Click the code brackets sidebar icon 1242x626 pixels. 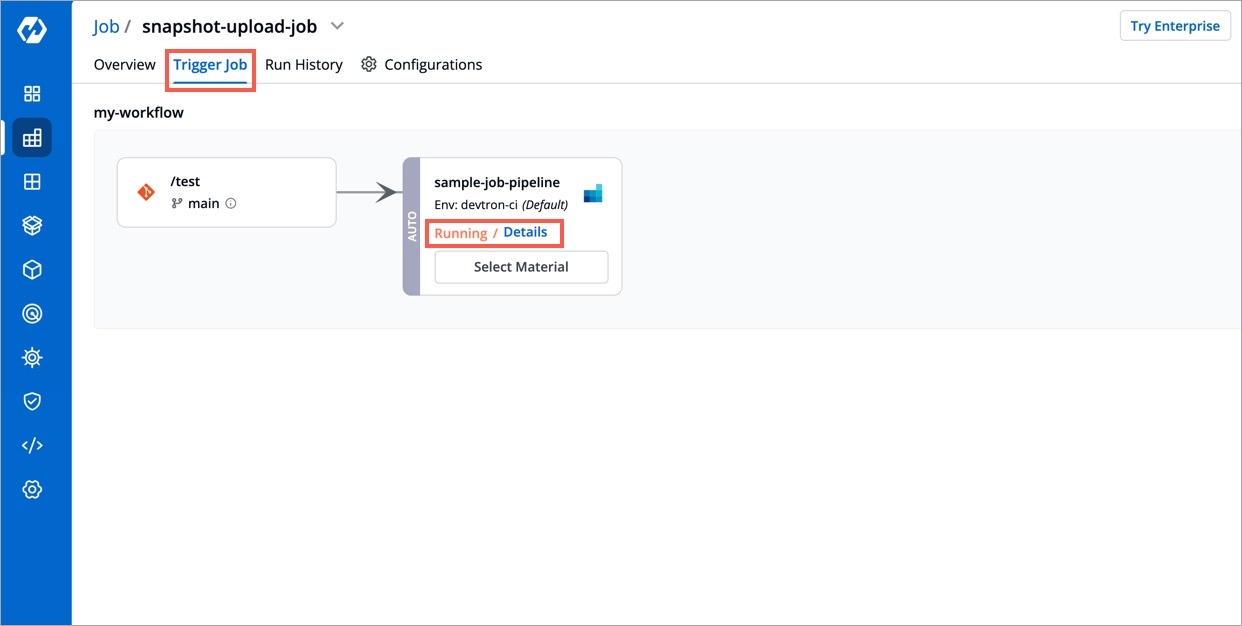[x=32, y=445]
